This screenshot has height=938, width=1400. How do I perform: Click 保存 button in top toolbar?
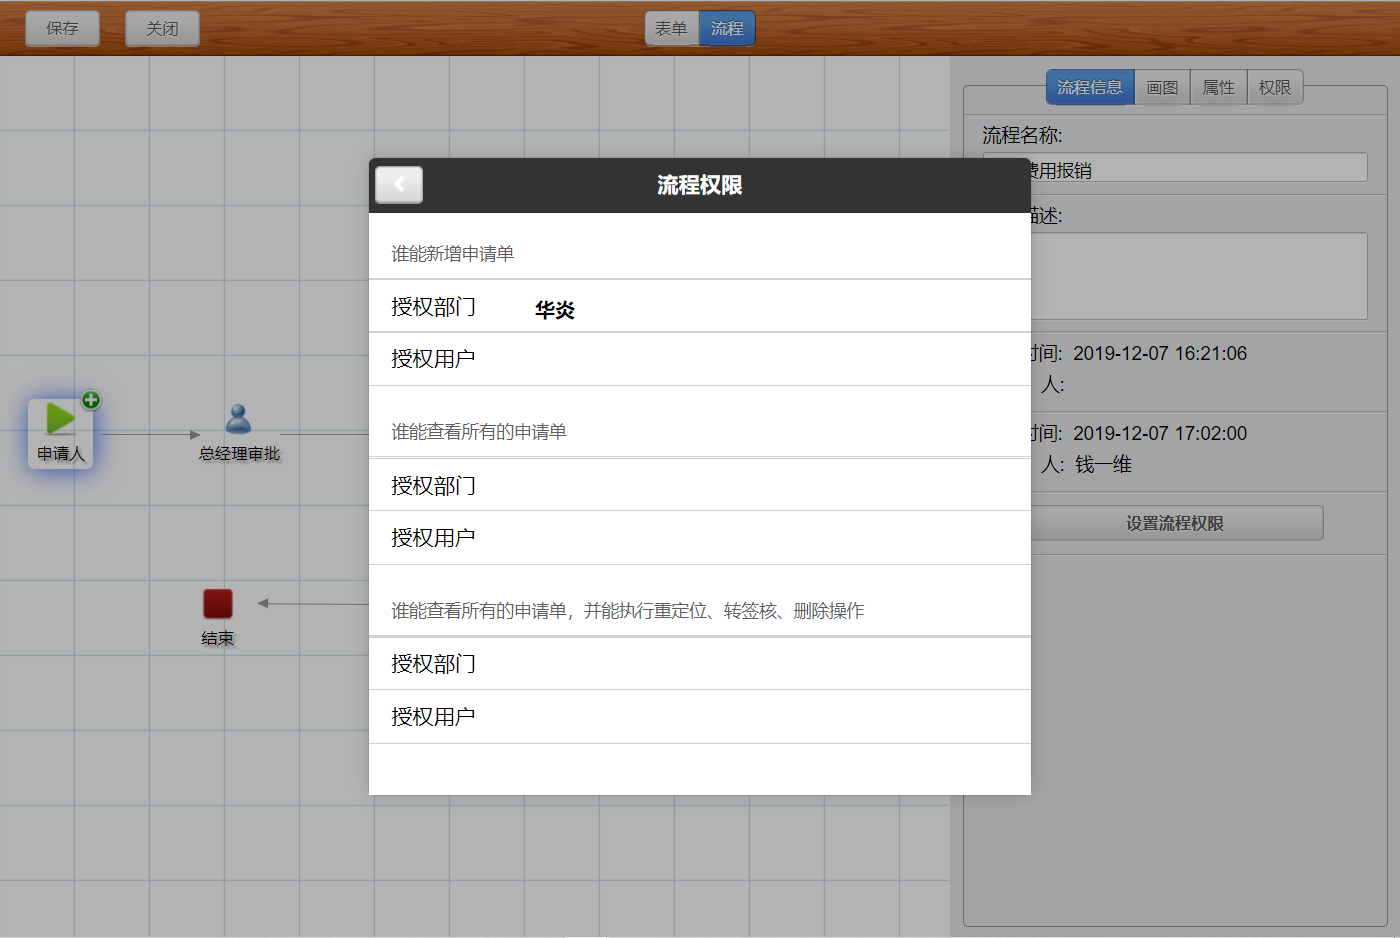(x=62, y=28)
